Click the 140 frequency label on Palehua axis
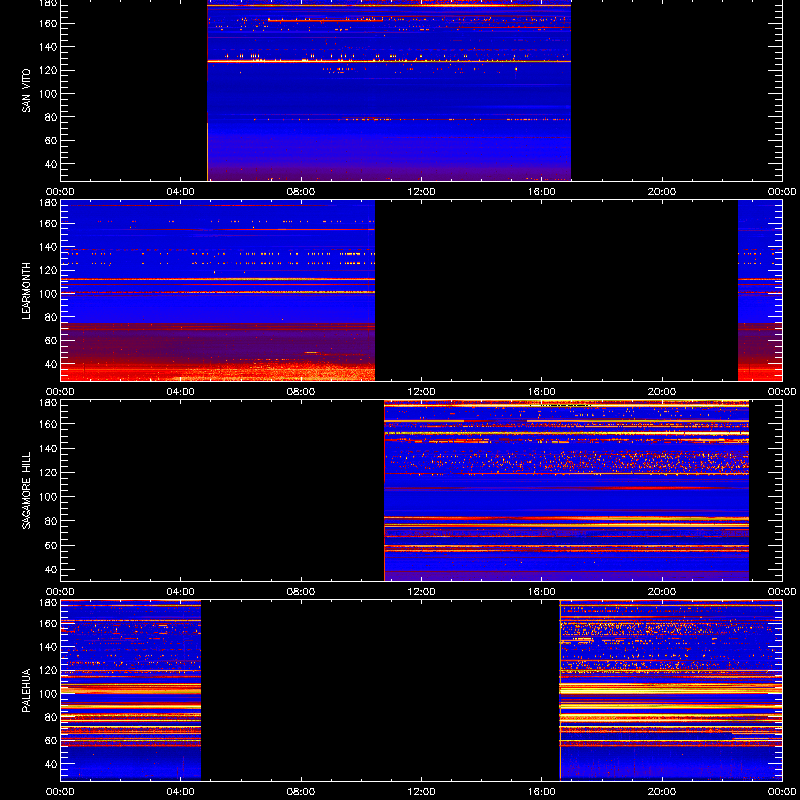 coord(49,646)
